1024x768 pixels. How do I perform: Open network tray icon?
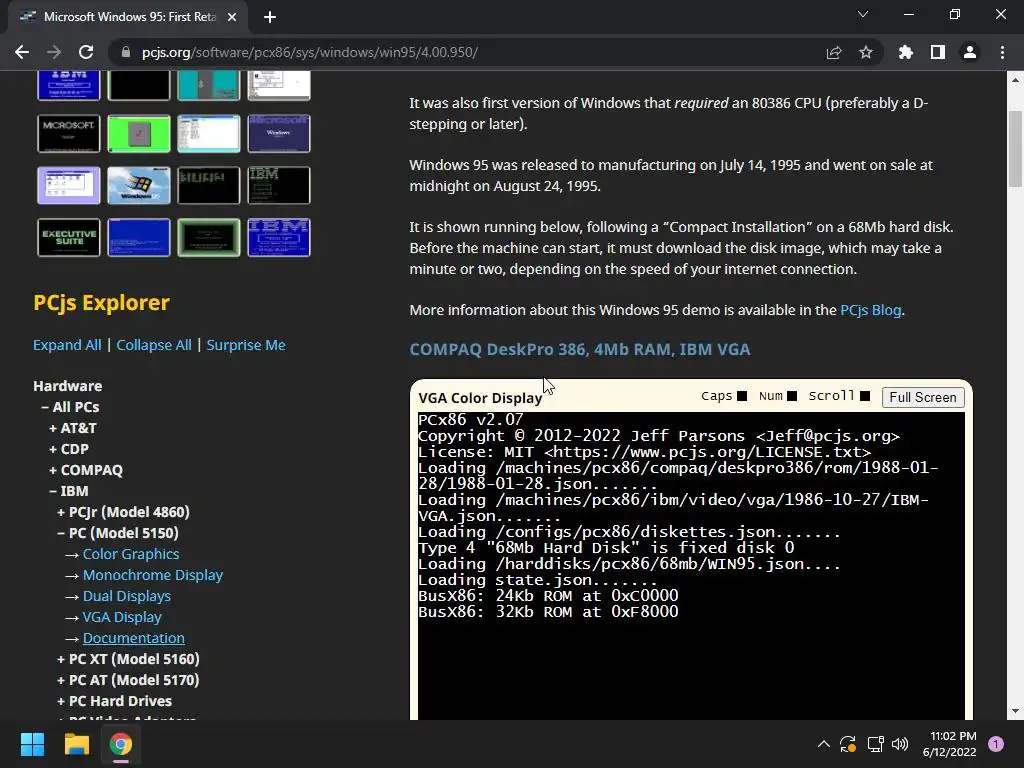(875, 744)
